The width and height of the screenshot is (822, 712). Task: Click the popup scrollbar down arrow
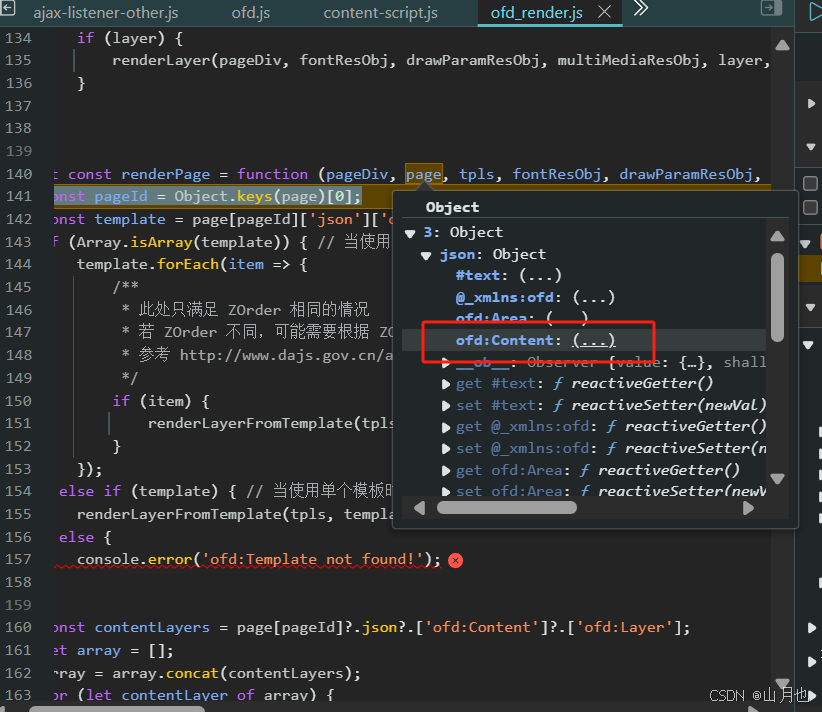click(777, 478)
